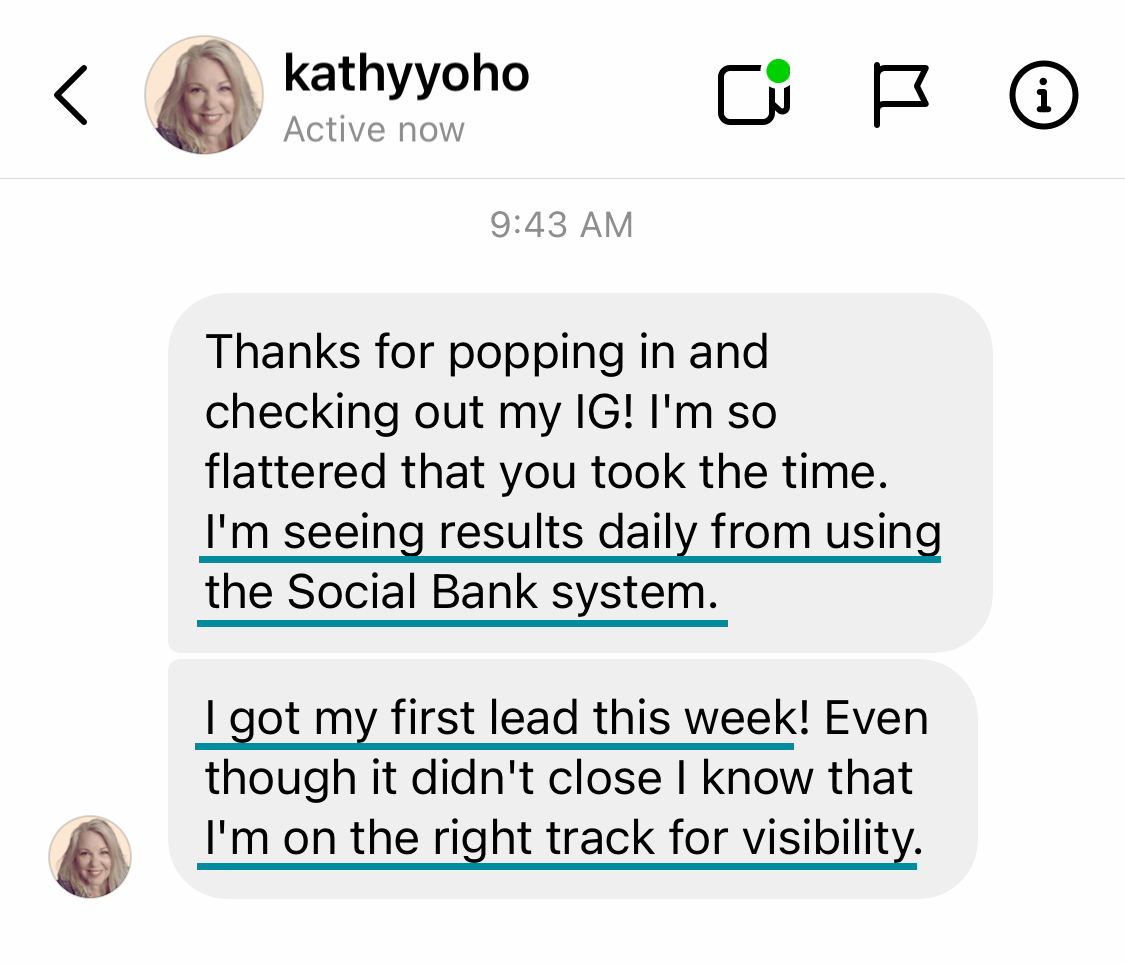The image size is (1125, 964).
Task: Click "though it didn't close I know that" line
Action: tap(558, 778)
